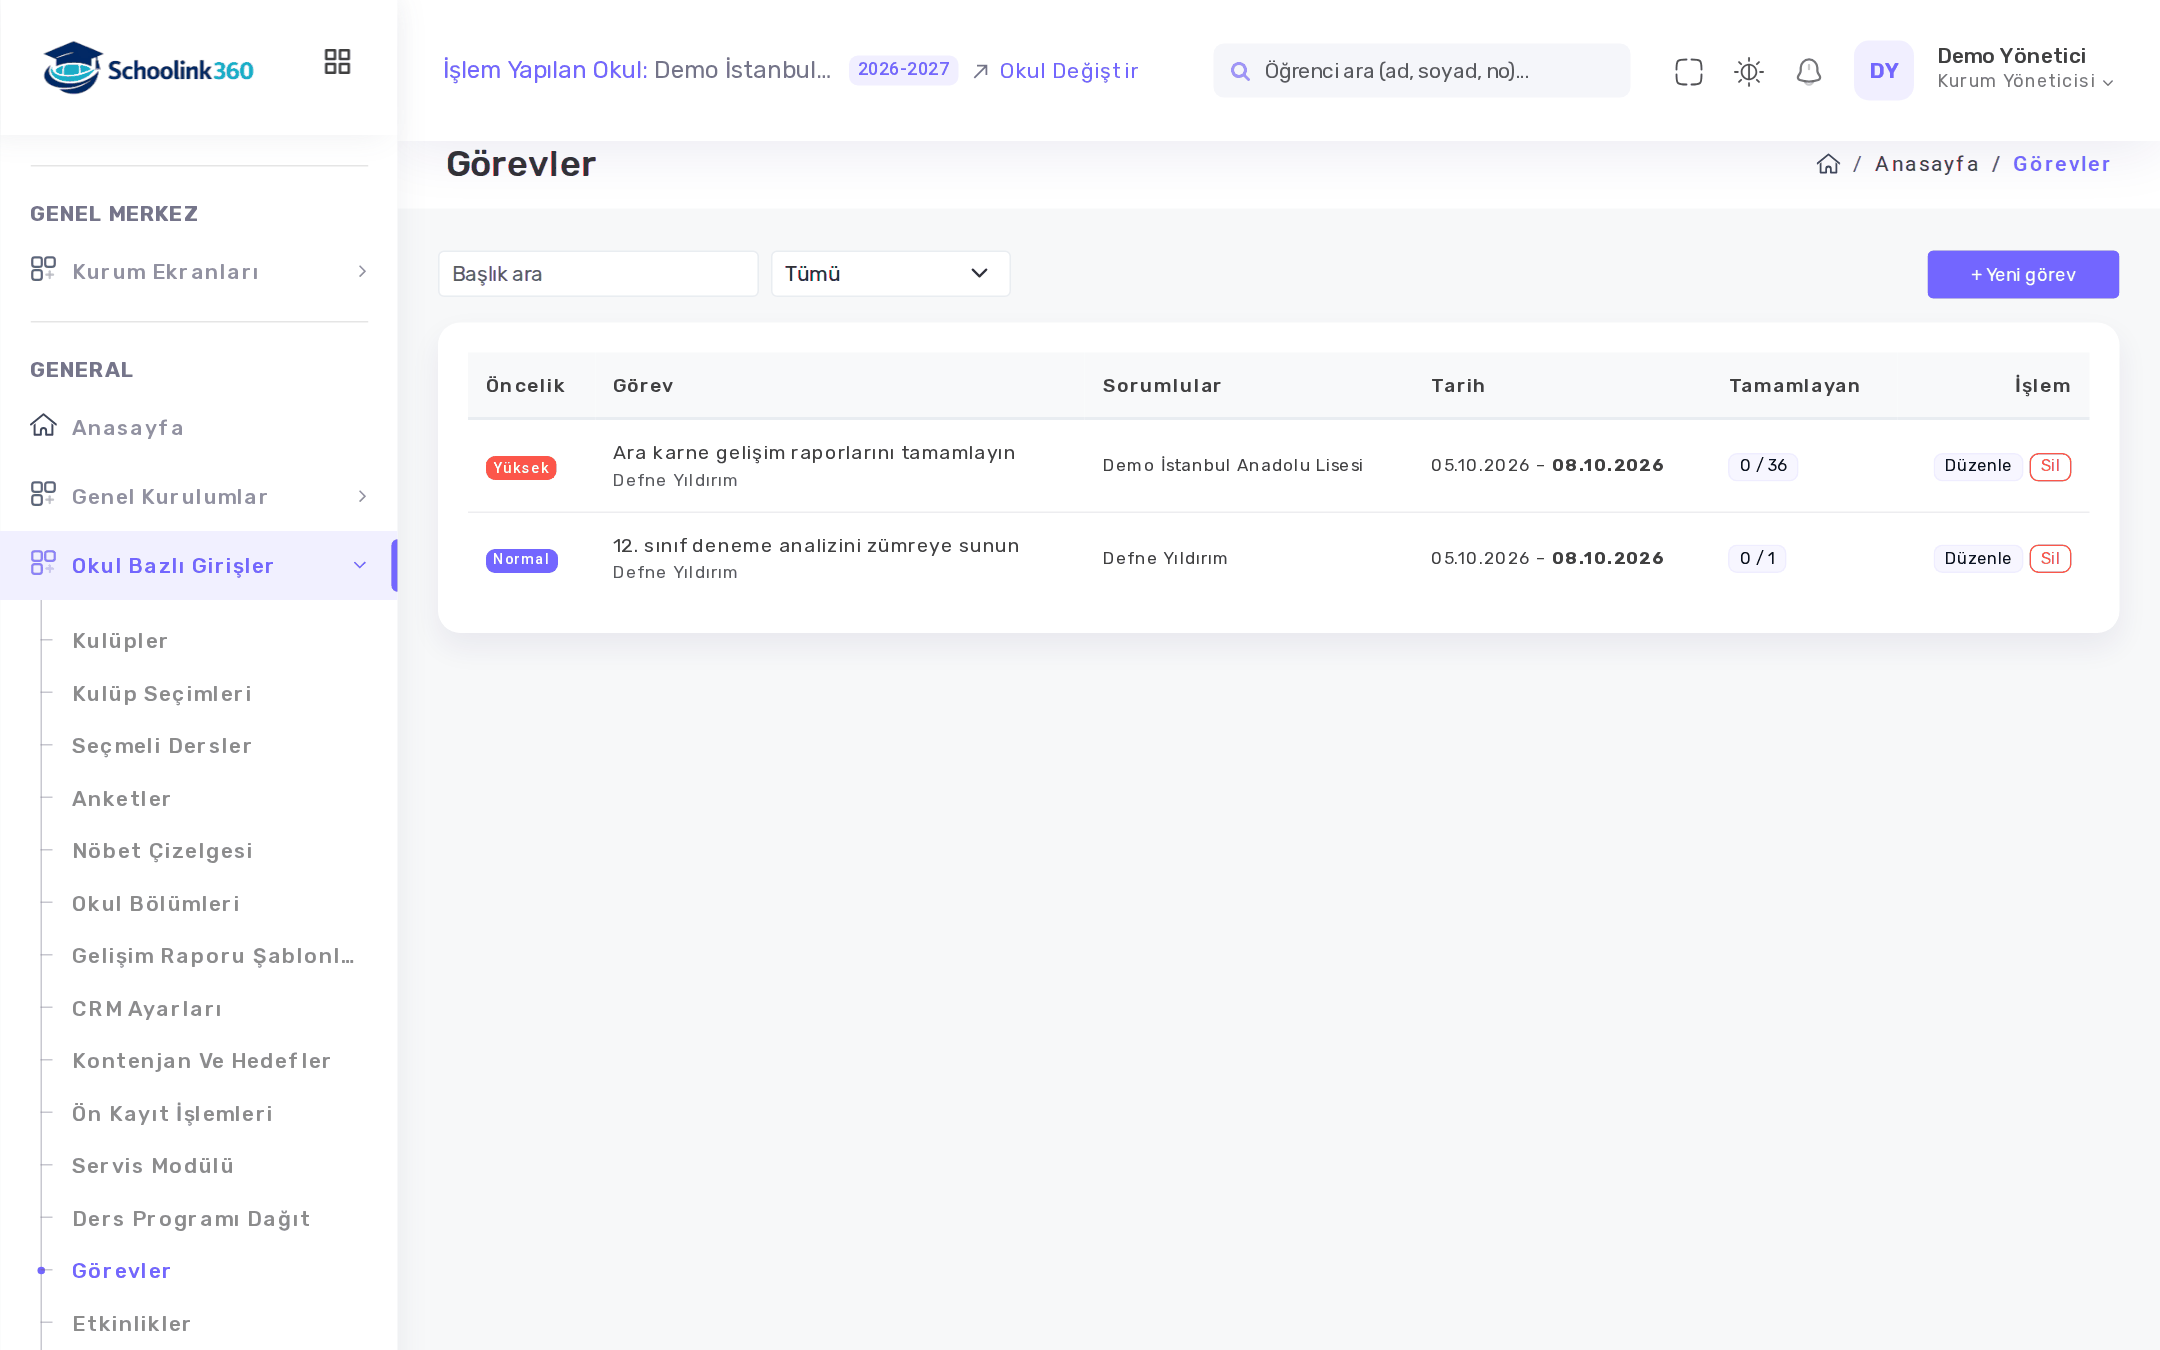This screenshot has width=2160, height=1350.
Task: Open Servis Modülü menu item
Action: pyautogui.click(x=153, y=1166)
